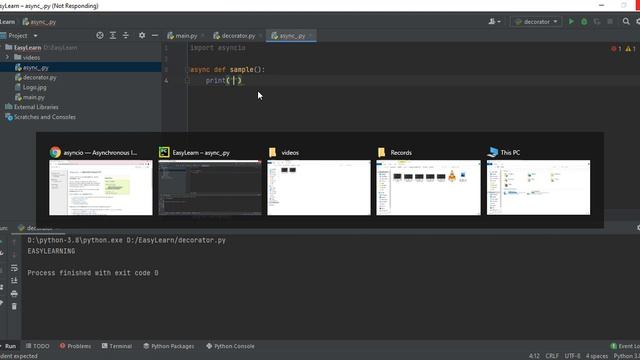Close the main.py tab

(203, 36)
